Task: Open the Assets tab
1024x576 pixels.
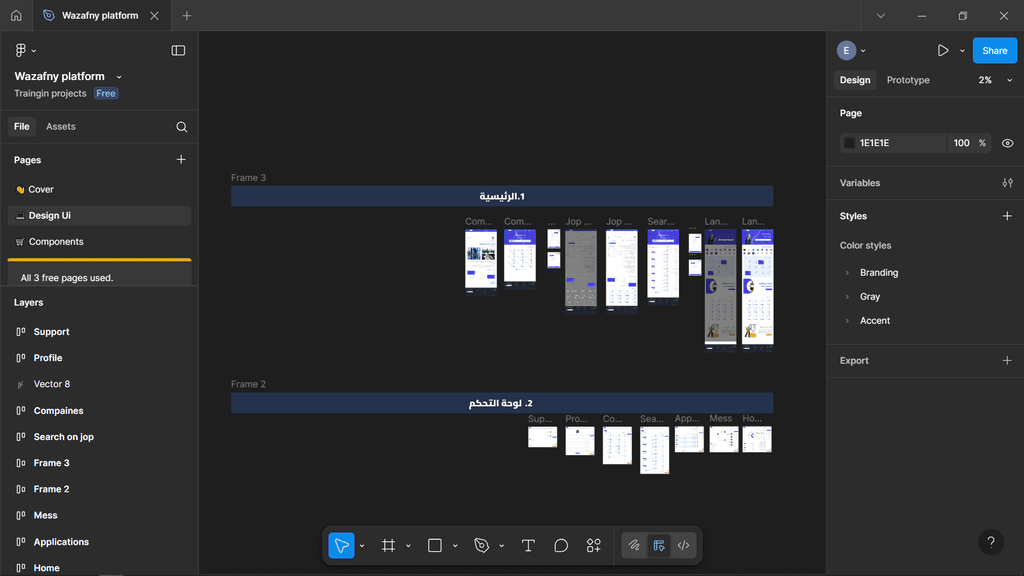Action: 60,127
